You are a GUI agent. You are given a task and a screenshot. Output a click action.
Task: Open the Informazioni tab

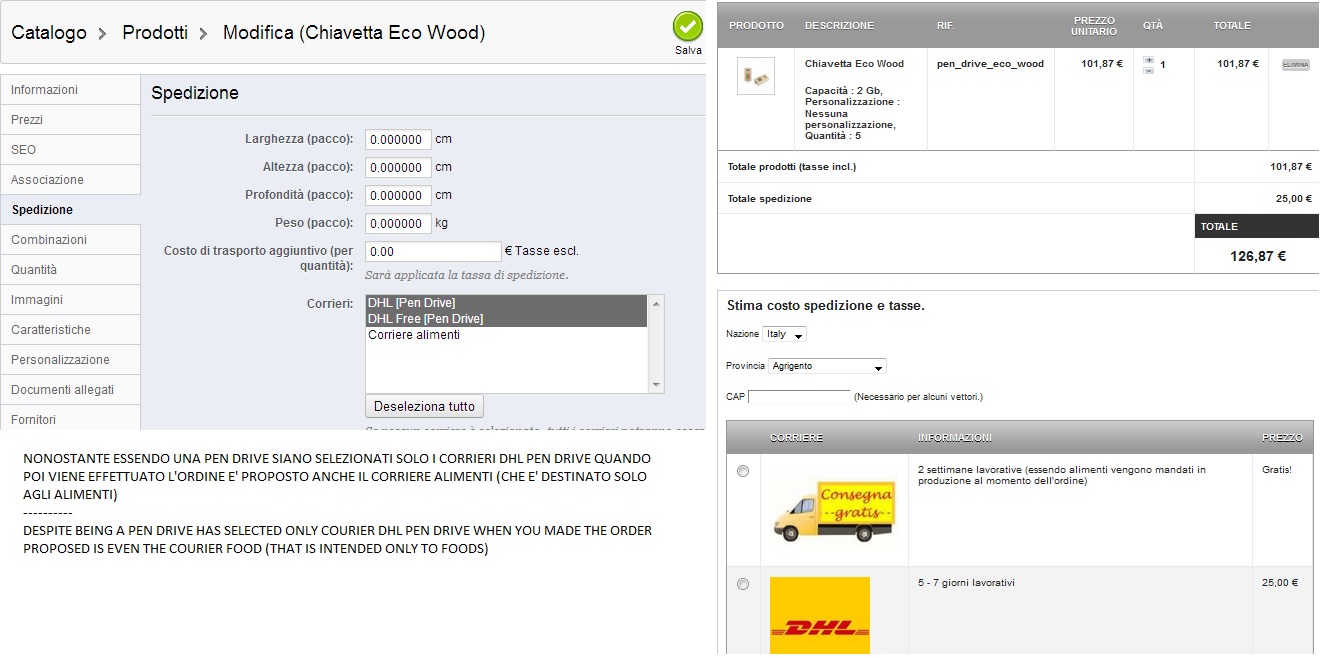click(x=71, y=90)
